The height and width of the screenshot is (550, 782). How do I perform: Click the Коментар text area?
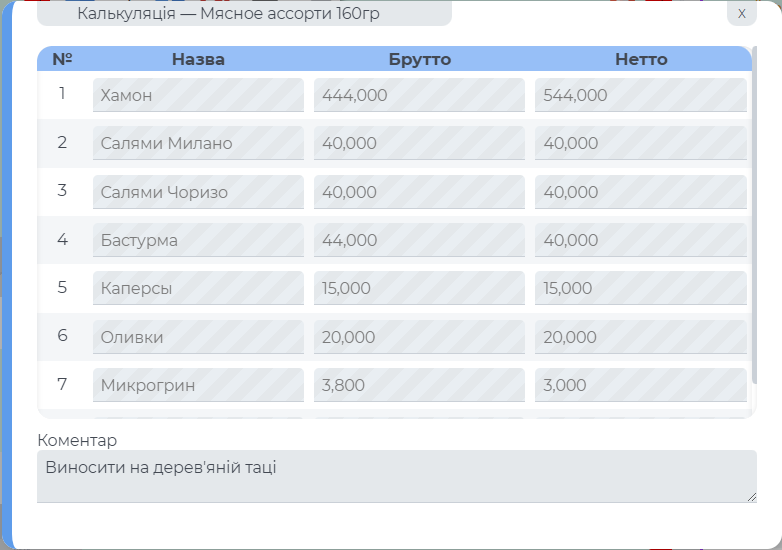pyautogui.click(x=396, y=476)
